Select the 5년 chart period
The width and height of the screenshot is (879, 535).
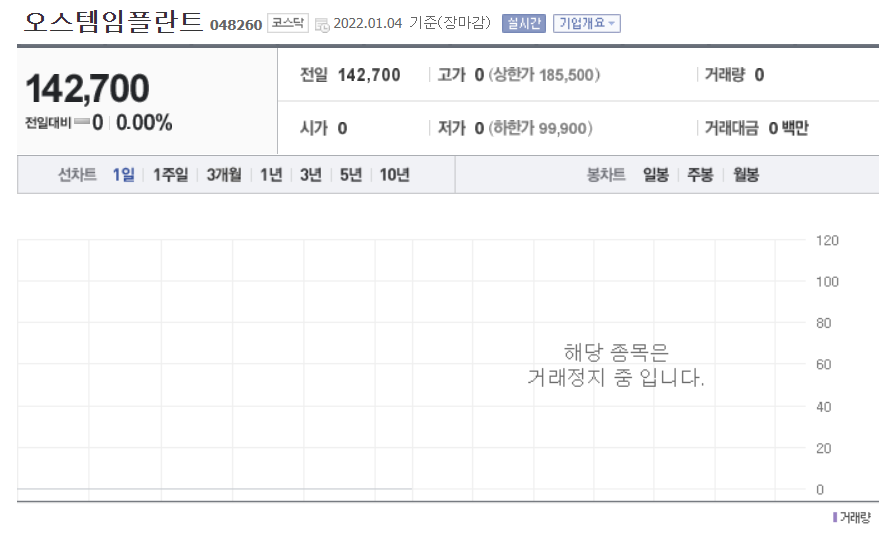(x=351, y=175)
